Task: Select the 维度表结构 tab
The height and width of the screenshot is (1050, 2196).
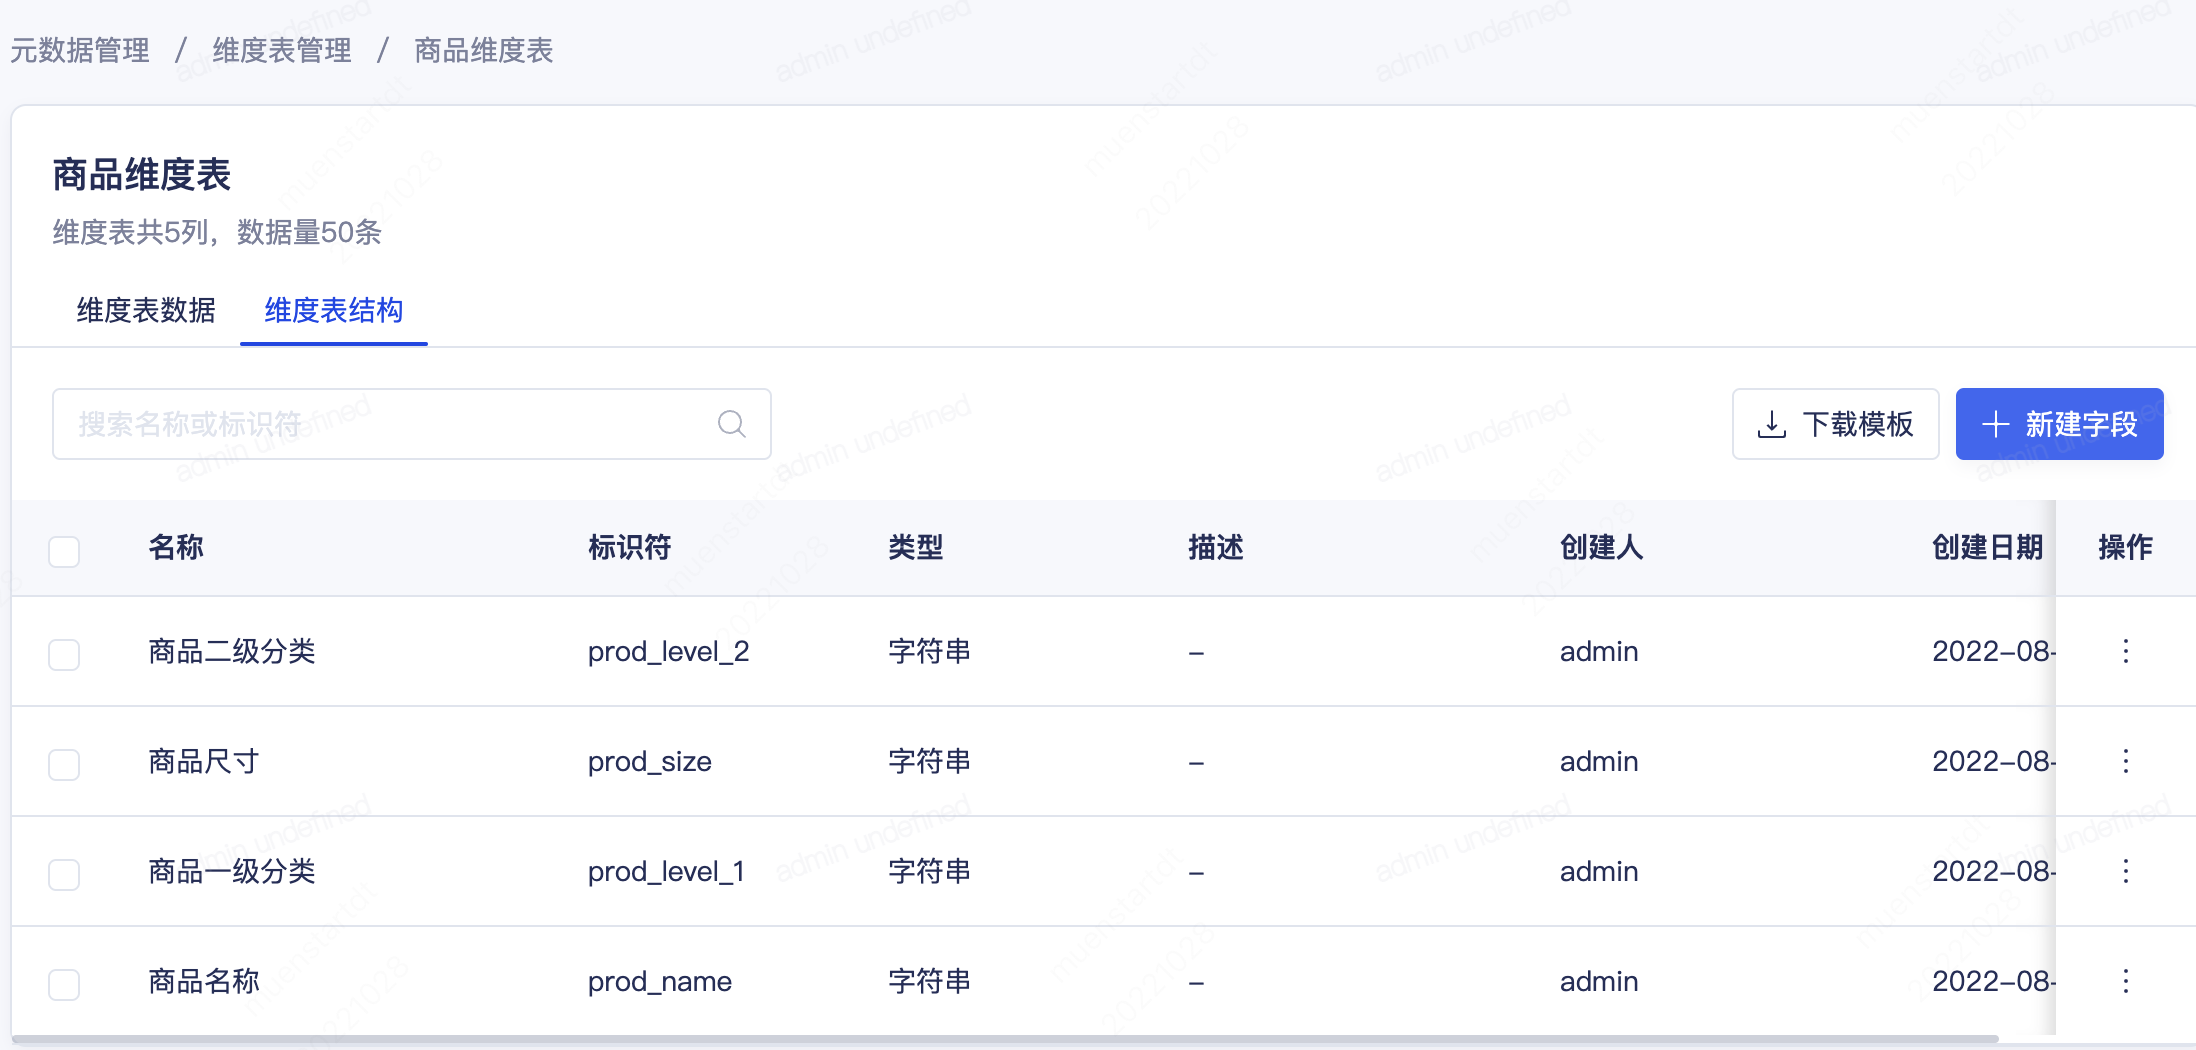Action: coord(334,311)
